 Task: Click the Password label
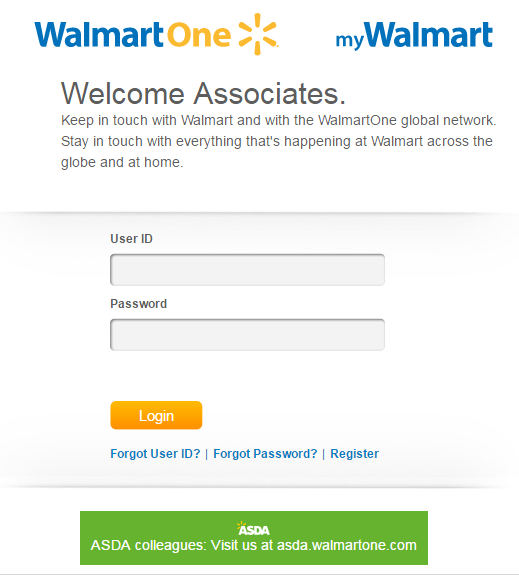tap(139, 304)
